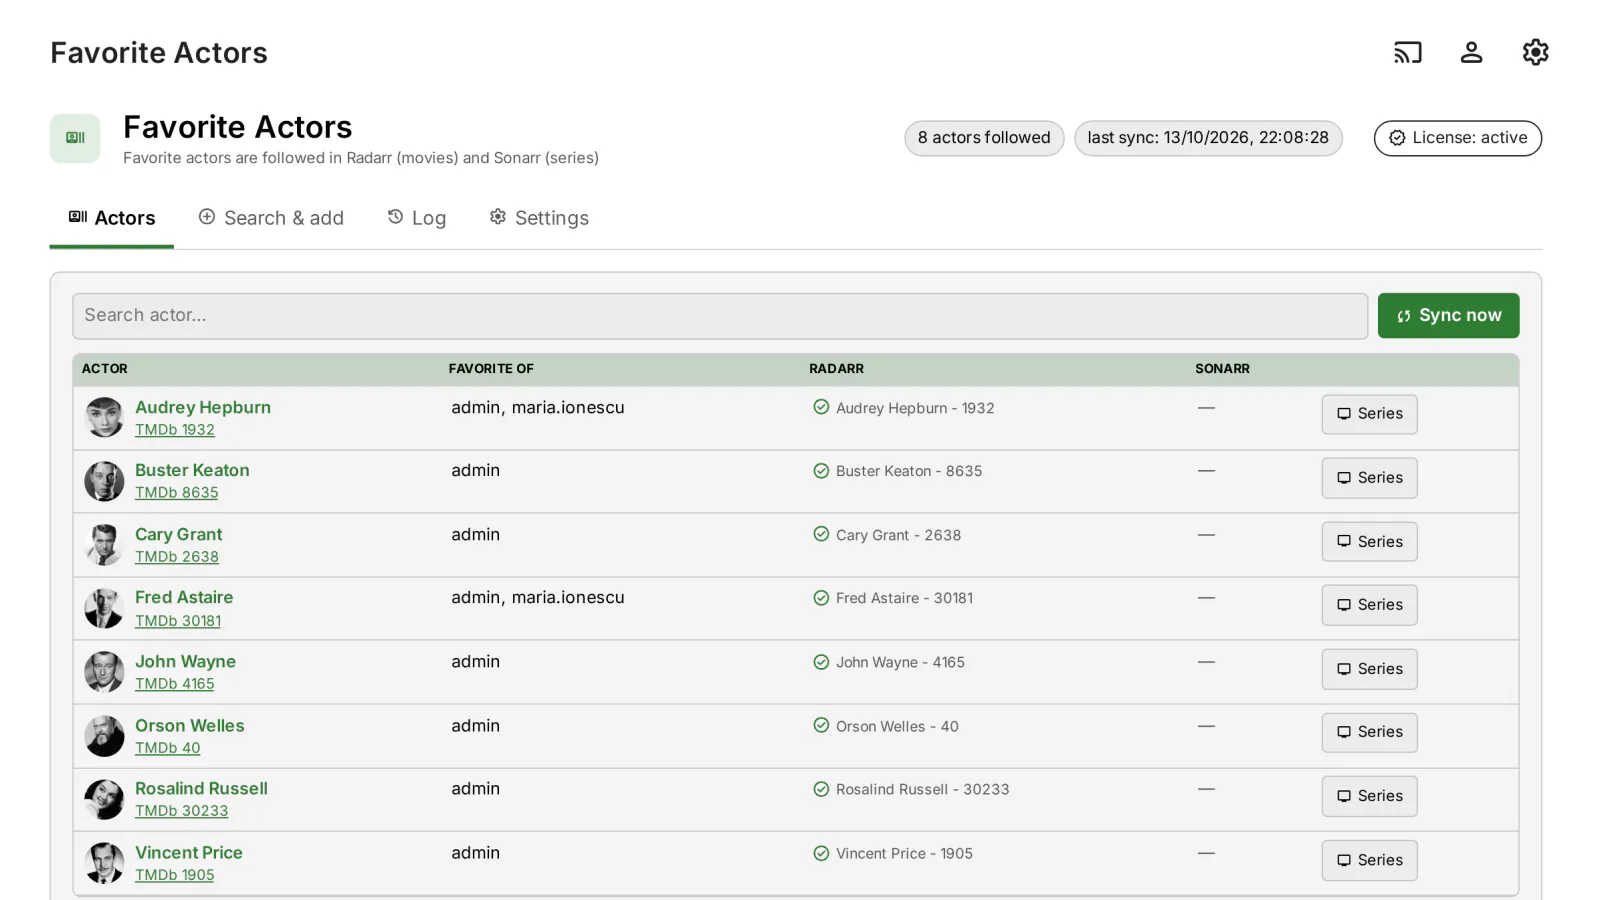
Task: Open the Settings tab
Action: (539, 218)
